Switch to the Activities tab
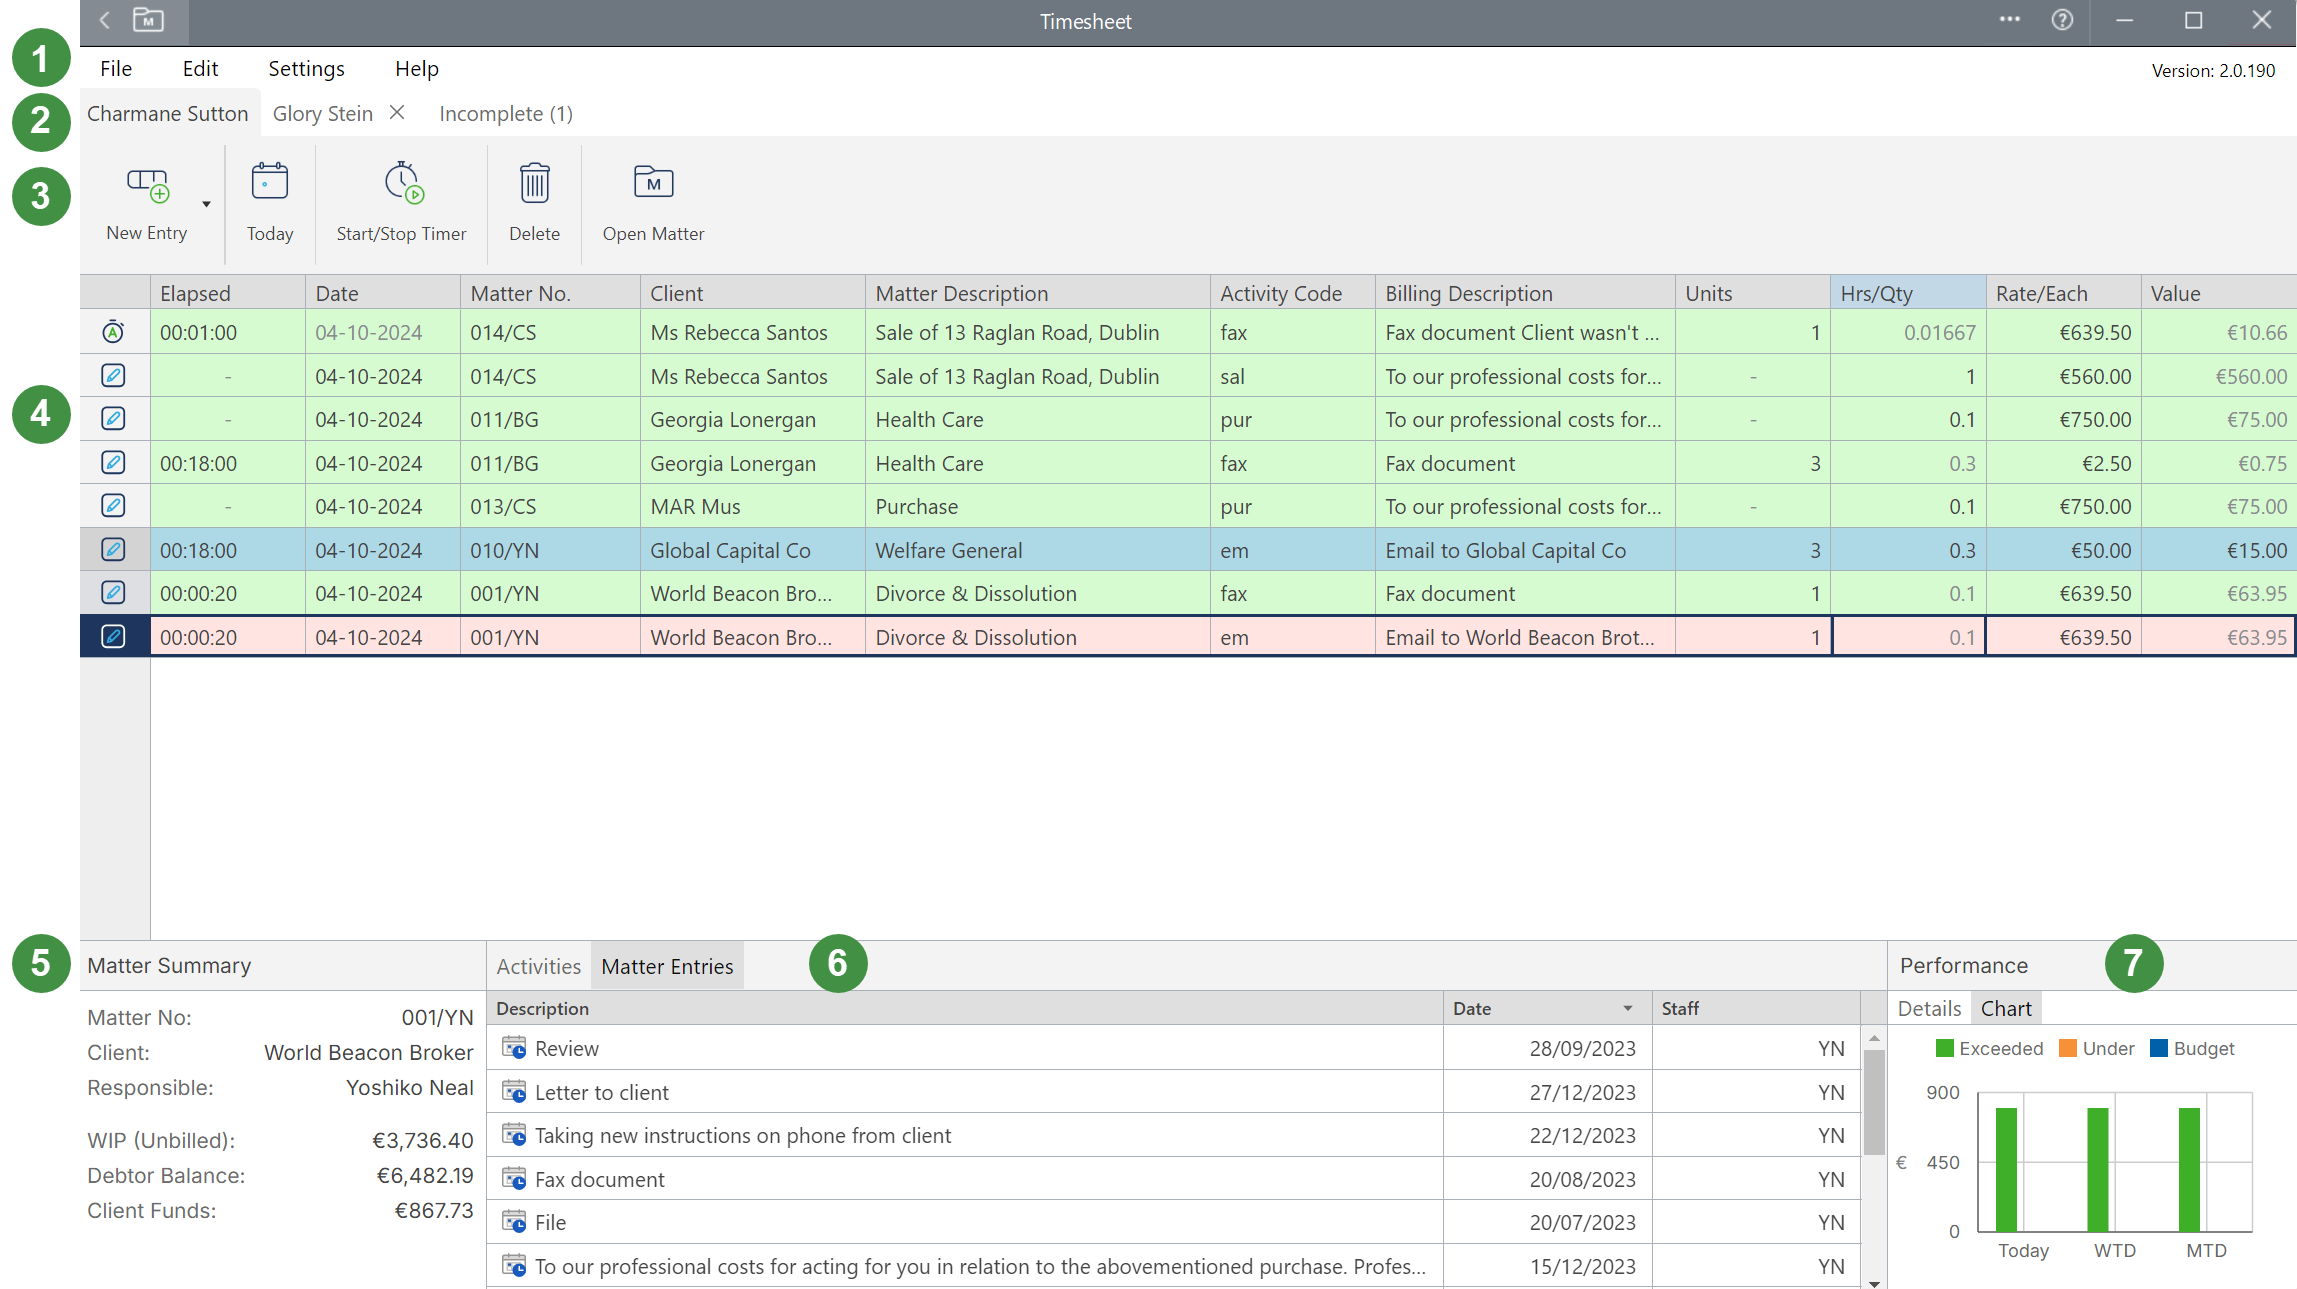 [539, 965]
